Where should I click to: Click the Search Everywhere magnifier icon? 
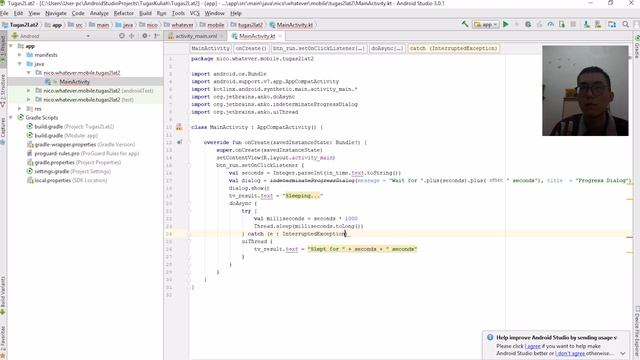[x=626, y=24]
